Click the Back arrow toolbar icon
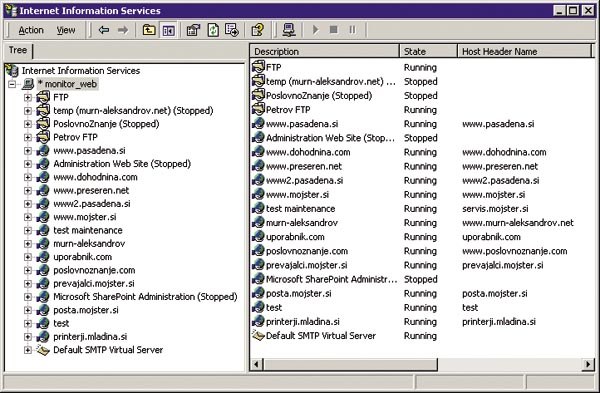600x393 pixels. coord(104,30)
